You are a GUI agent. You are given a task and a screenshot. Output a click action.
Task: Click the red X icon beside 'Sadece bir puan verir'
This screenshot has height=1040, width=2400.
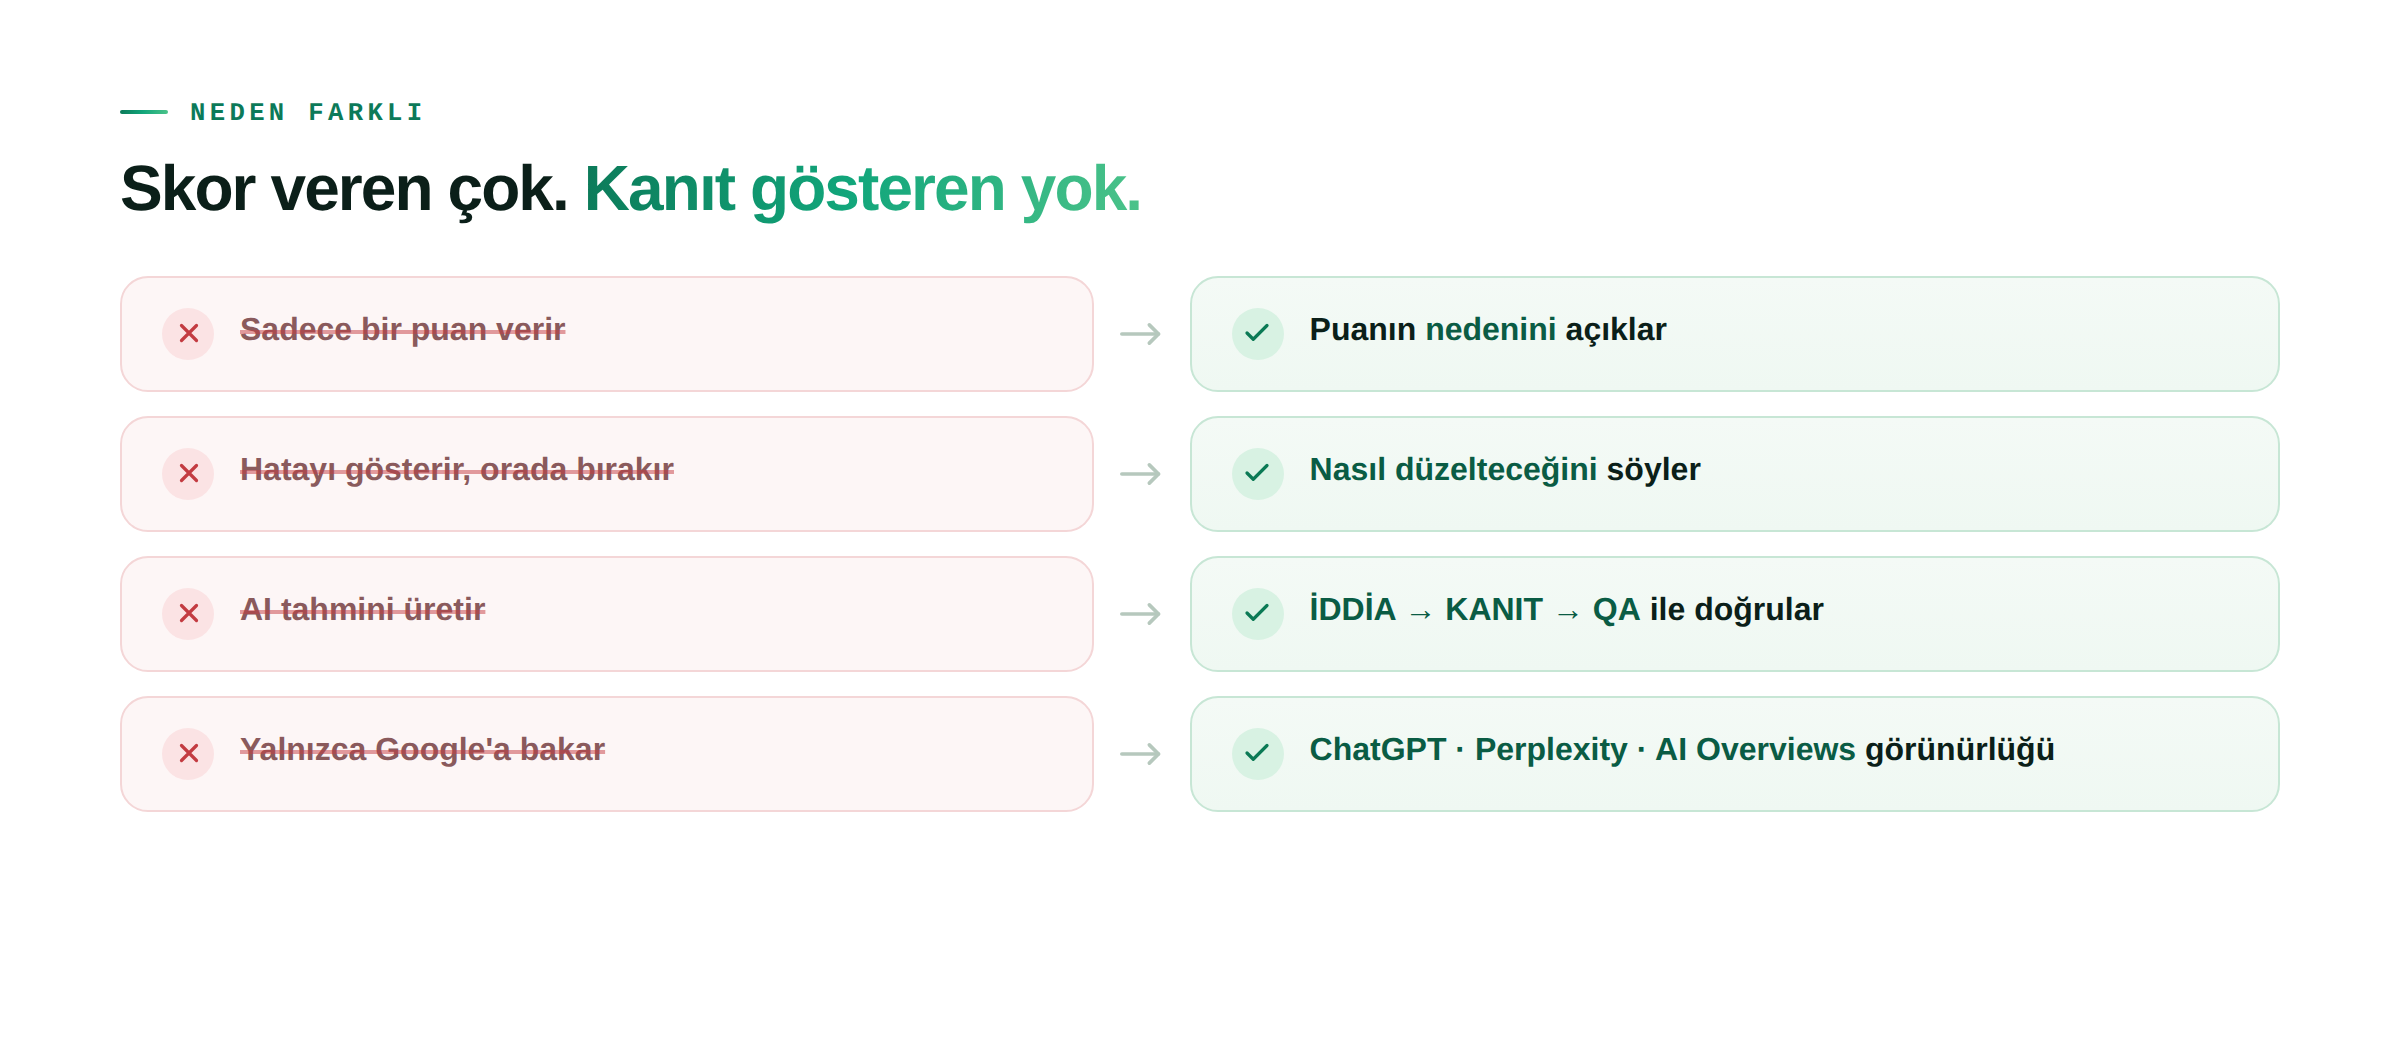pos(188,334)
